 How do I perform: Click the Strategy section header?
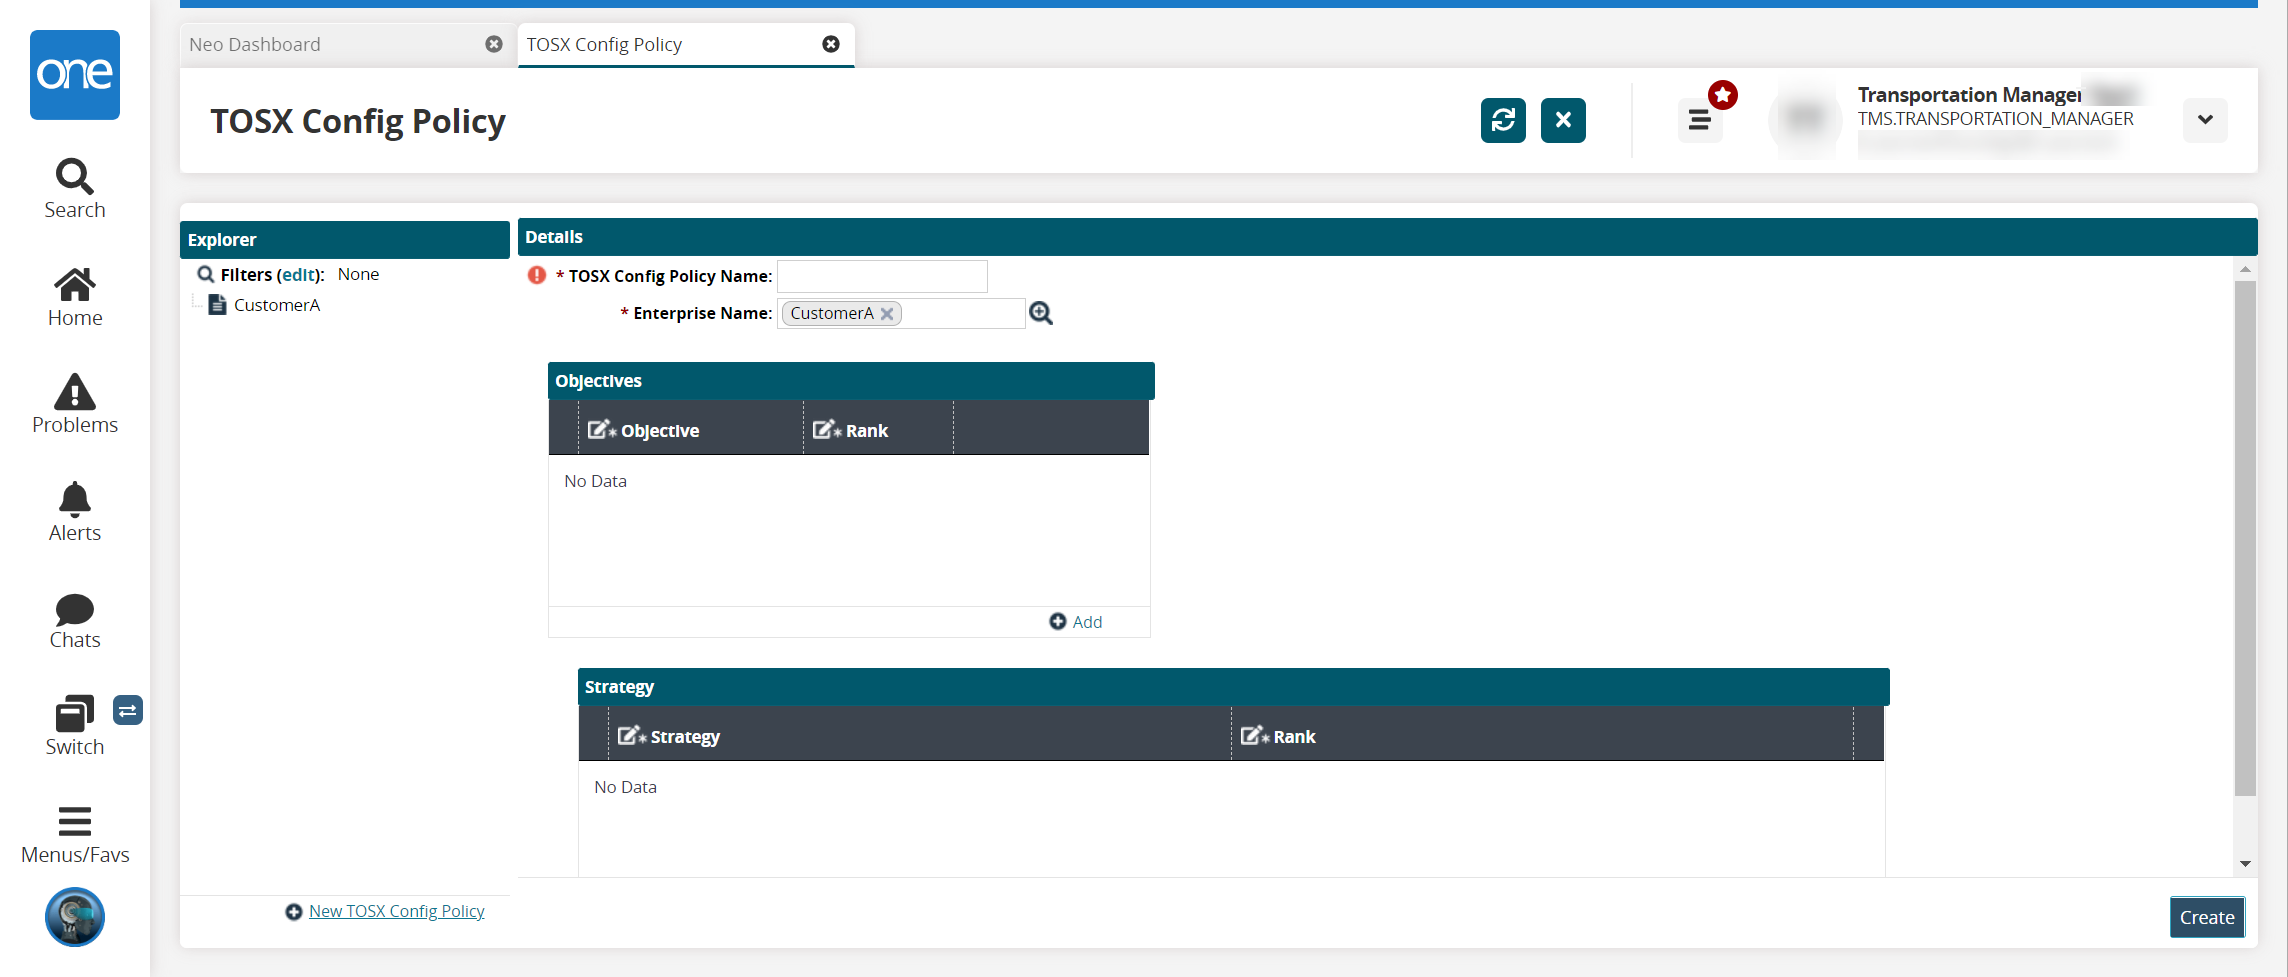tap(1233, 687)
